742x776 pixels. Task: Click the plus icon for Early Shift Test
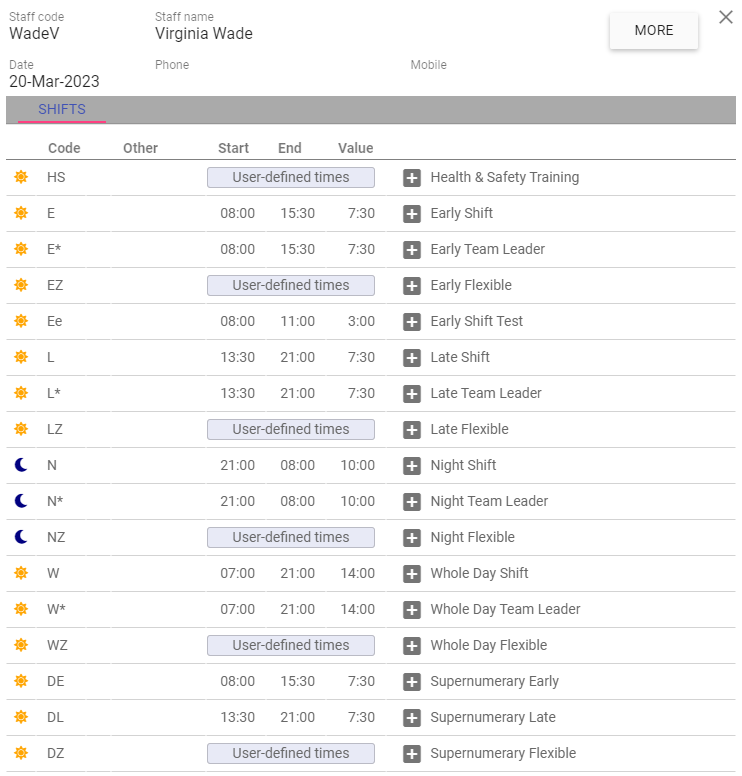point(412,322)
